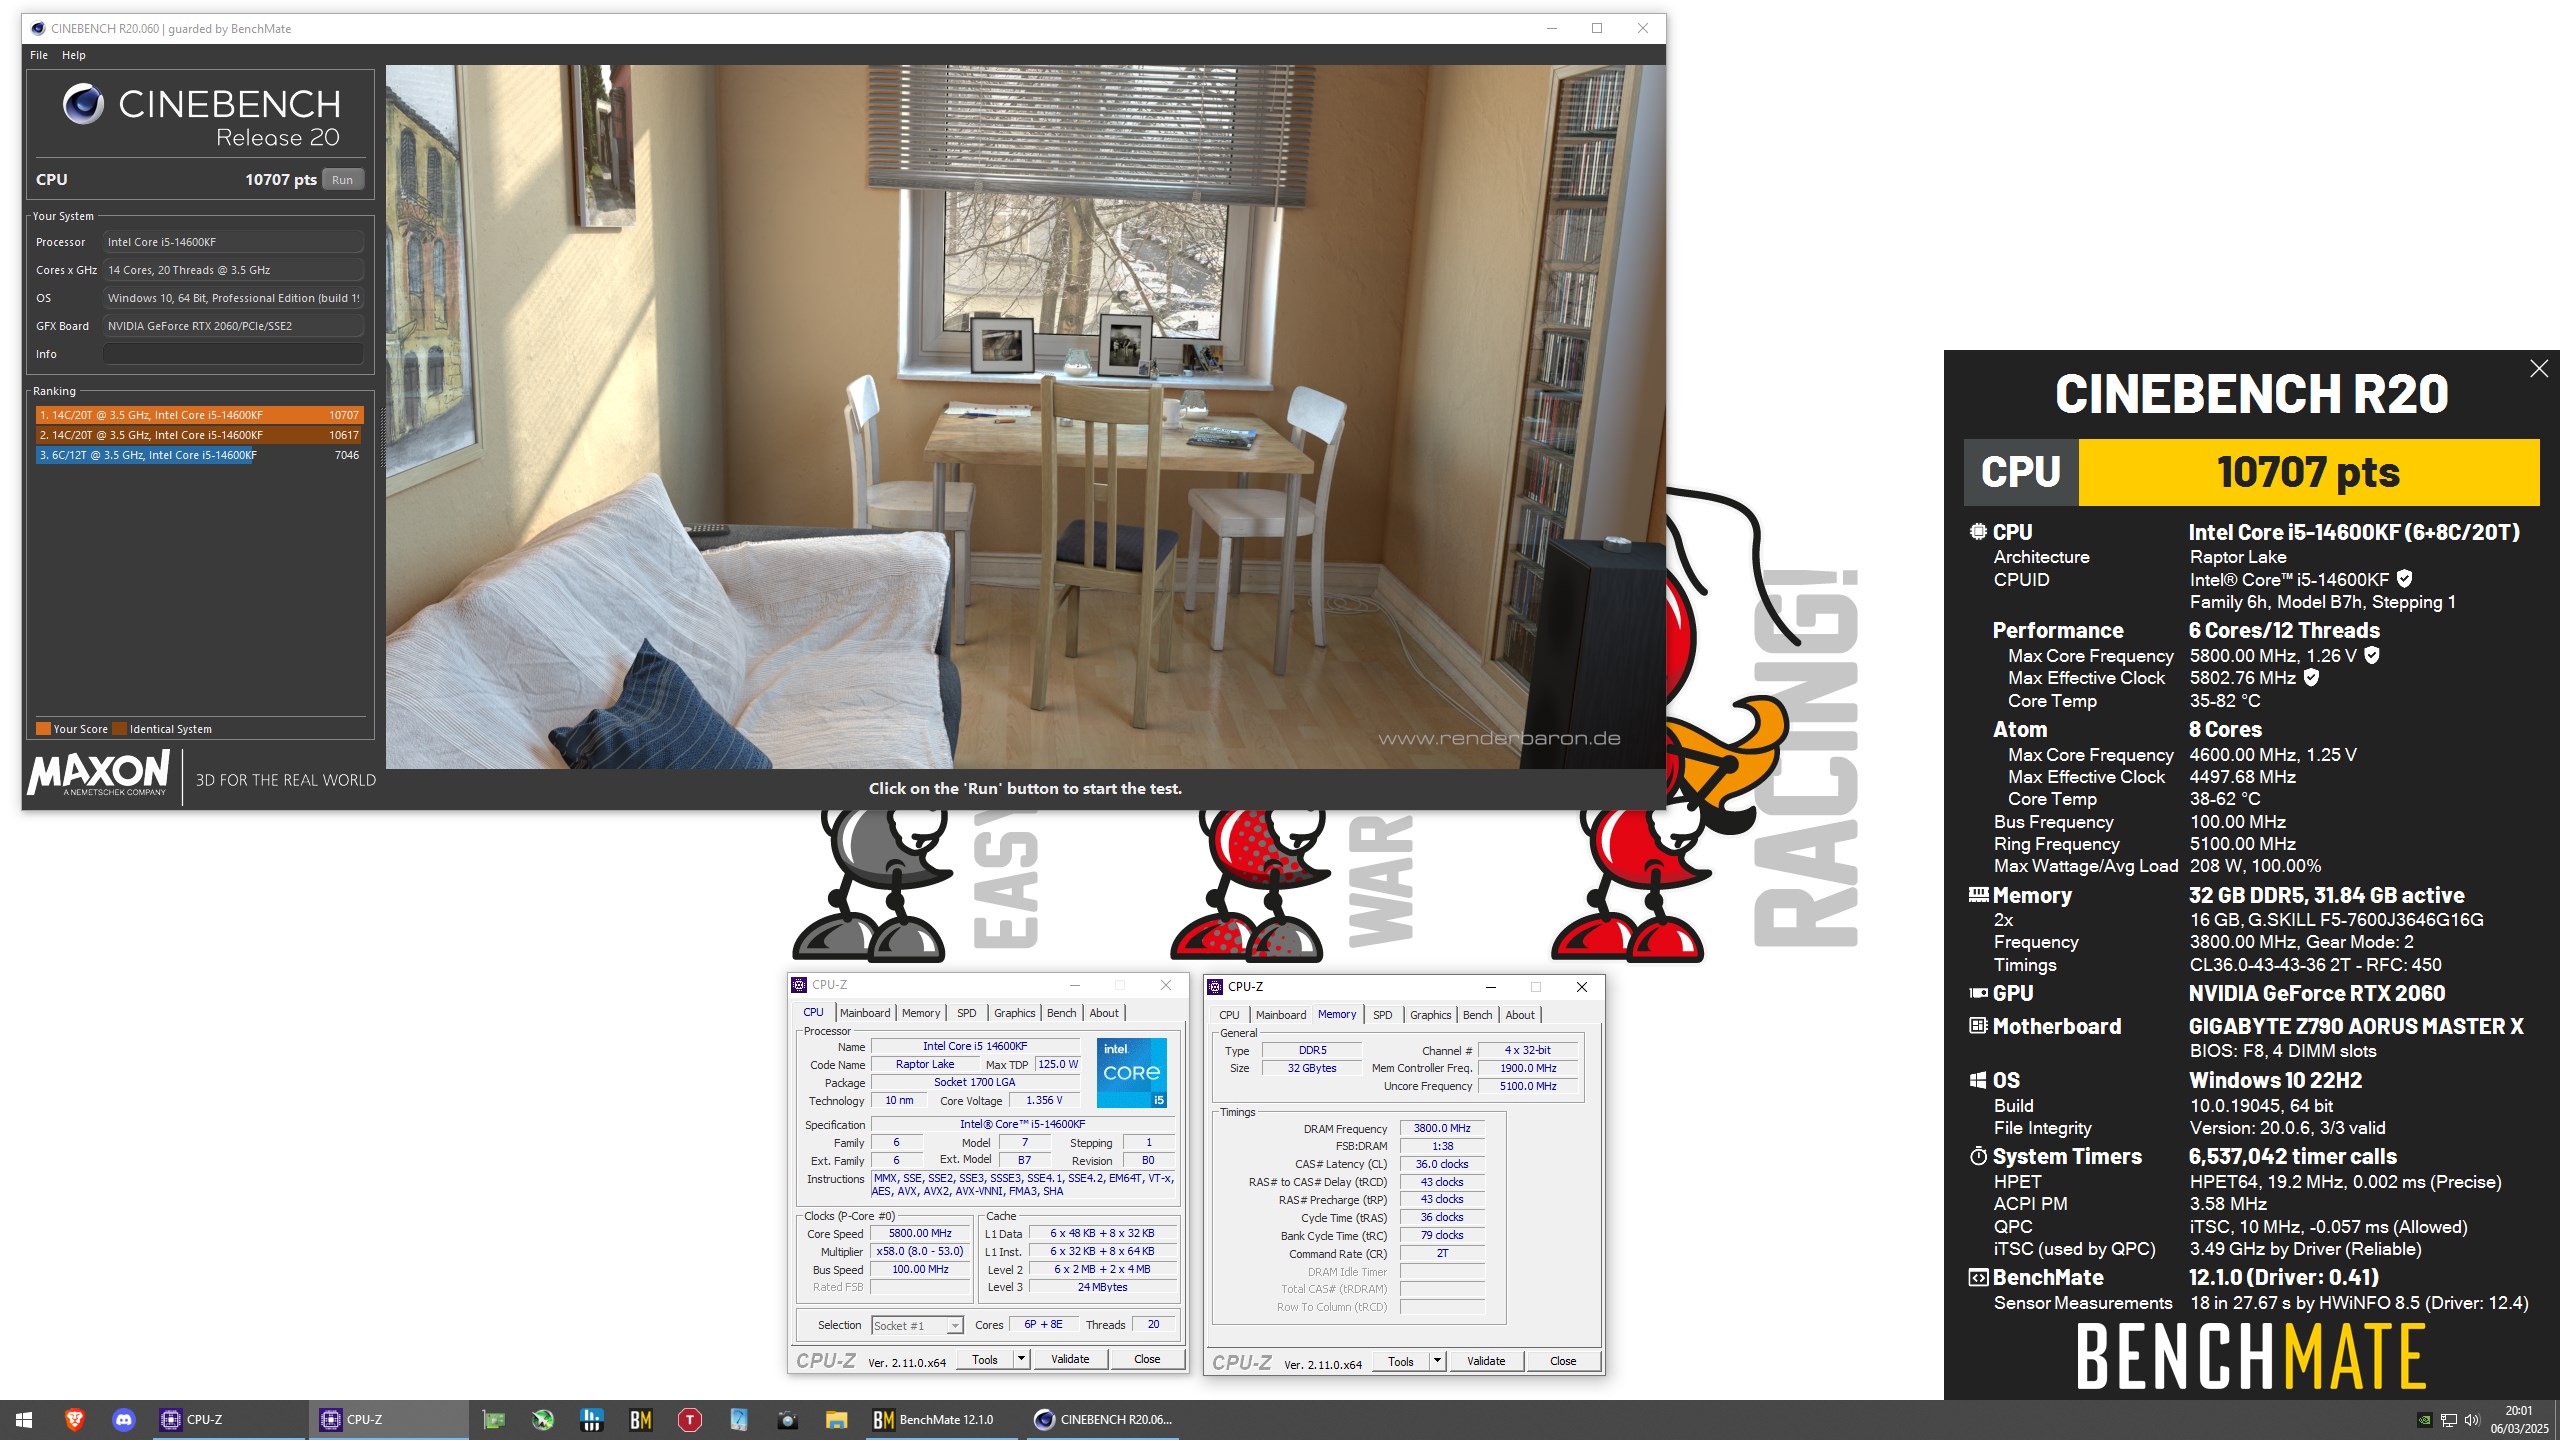This screenshot has height=1440, width=2560.
Task: Click the Intel Core i5 badge in CPU-Z
Action: (x=1132, y=1072)
